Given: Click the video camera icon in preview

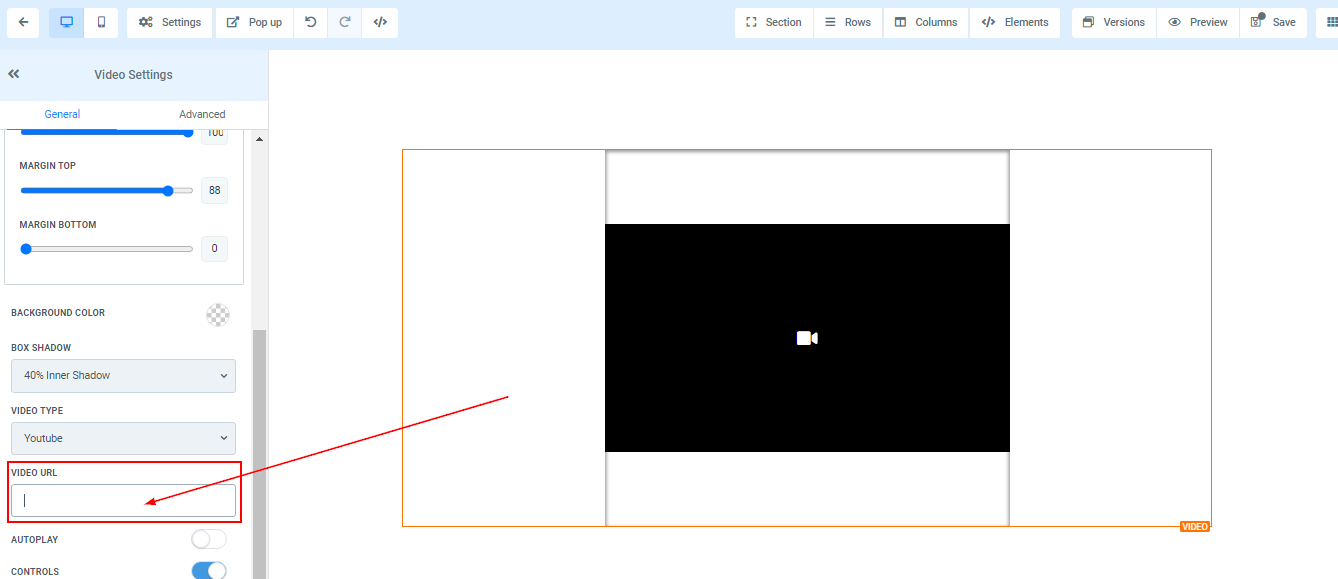Looking at the screenshot, I should [x=807, y=338].
